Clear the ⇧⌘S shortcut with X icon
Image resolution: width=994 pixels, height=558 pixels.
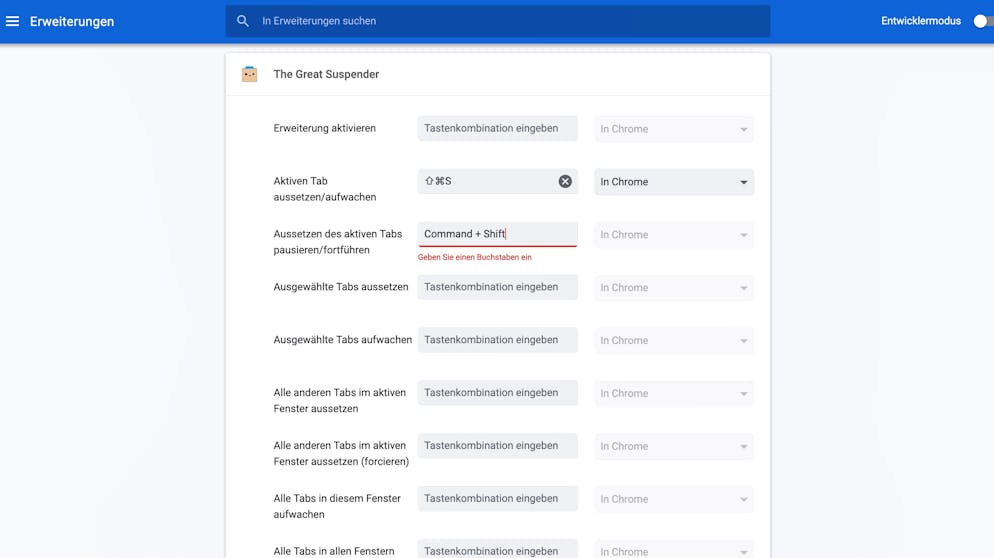565,181
